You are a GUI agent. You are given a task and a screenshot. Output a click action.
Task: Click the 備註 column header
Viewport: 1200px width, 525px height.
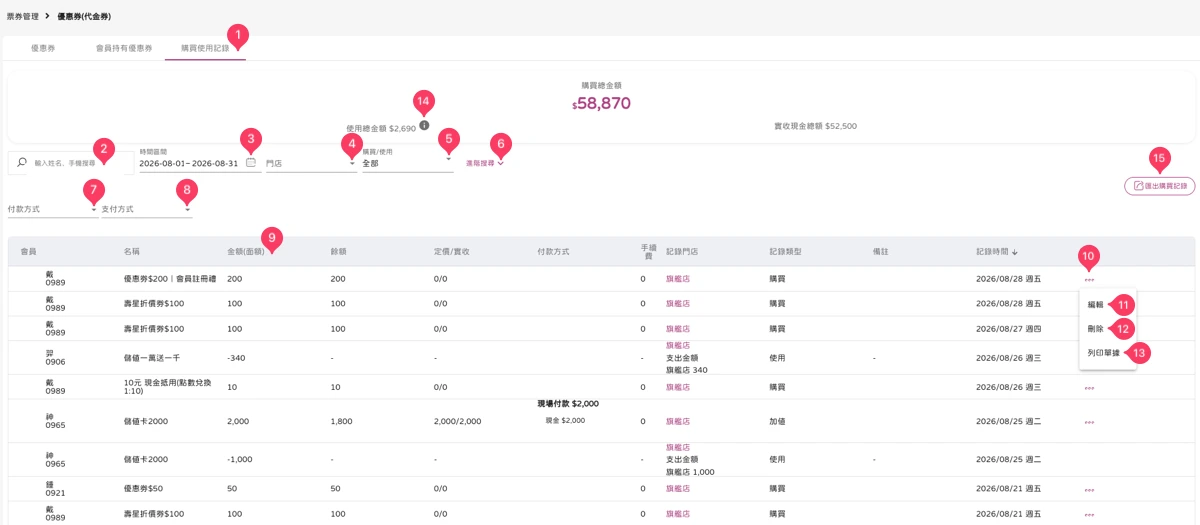pos(881,252)
